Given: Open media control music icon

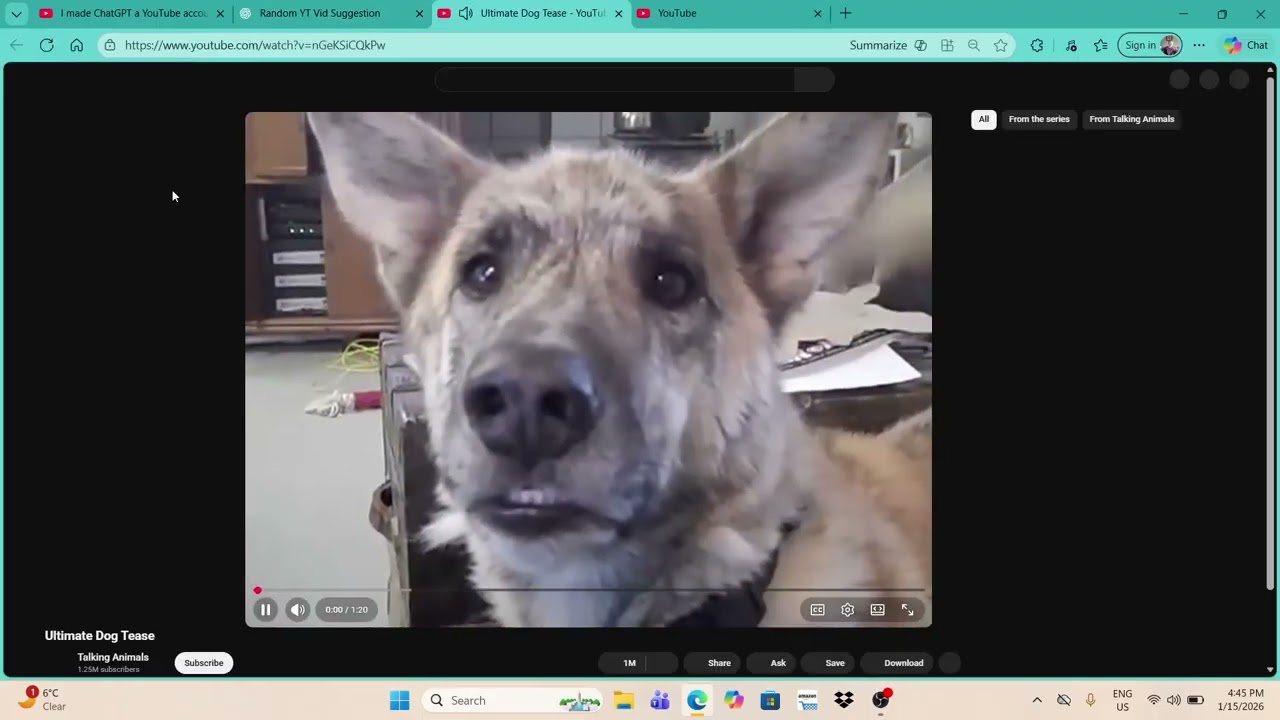Looking at the screenshot, I should tap(1071, 45).
